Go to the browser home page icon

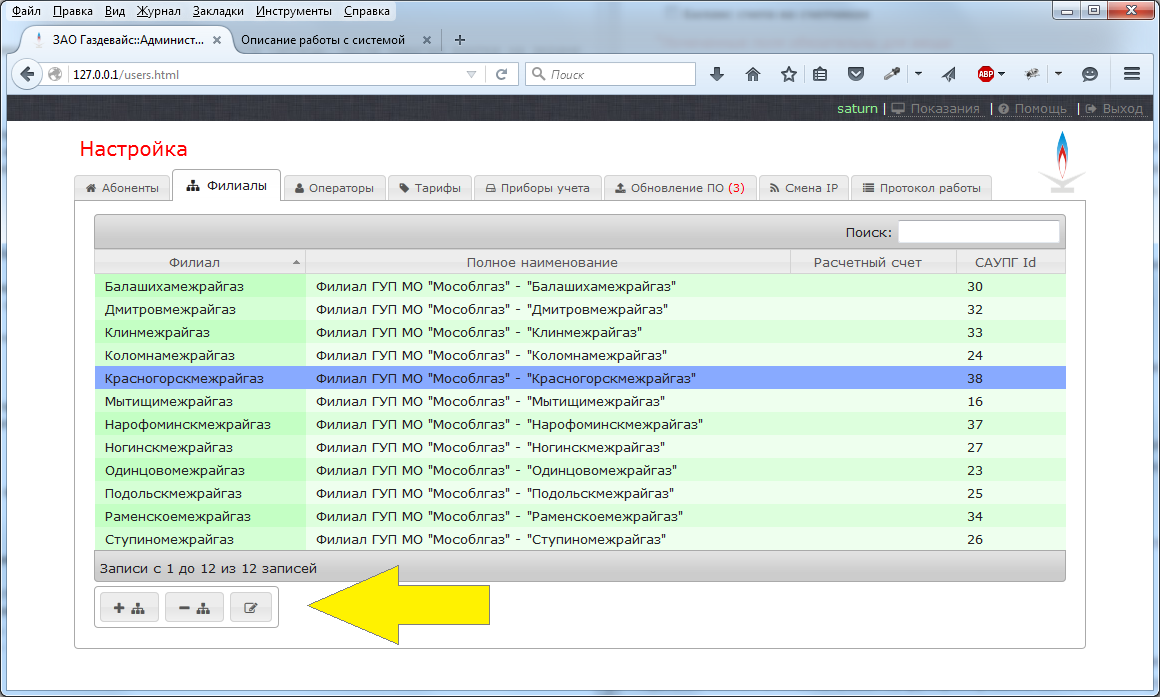pos(753,74)
